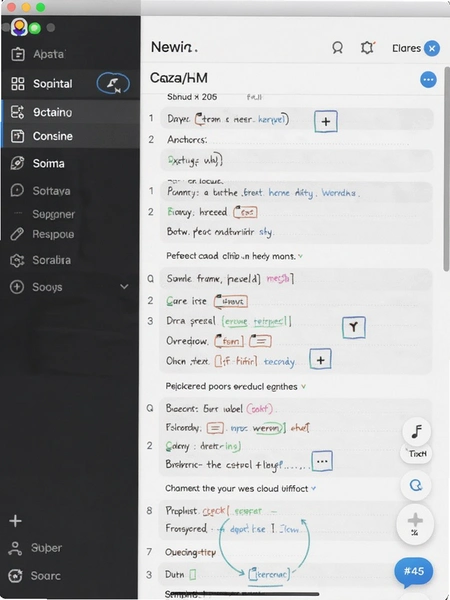Viewport: 450px width, 600px height.
Task: Click the Caza/HM heading
Action: coord(179,78)
